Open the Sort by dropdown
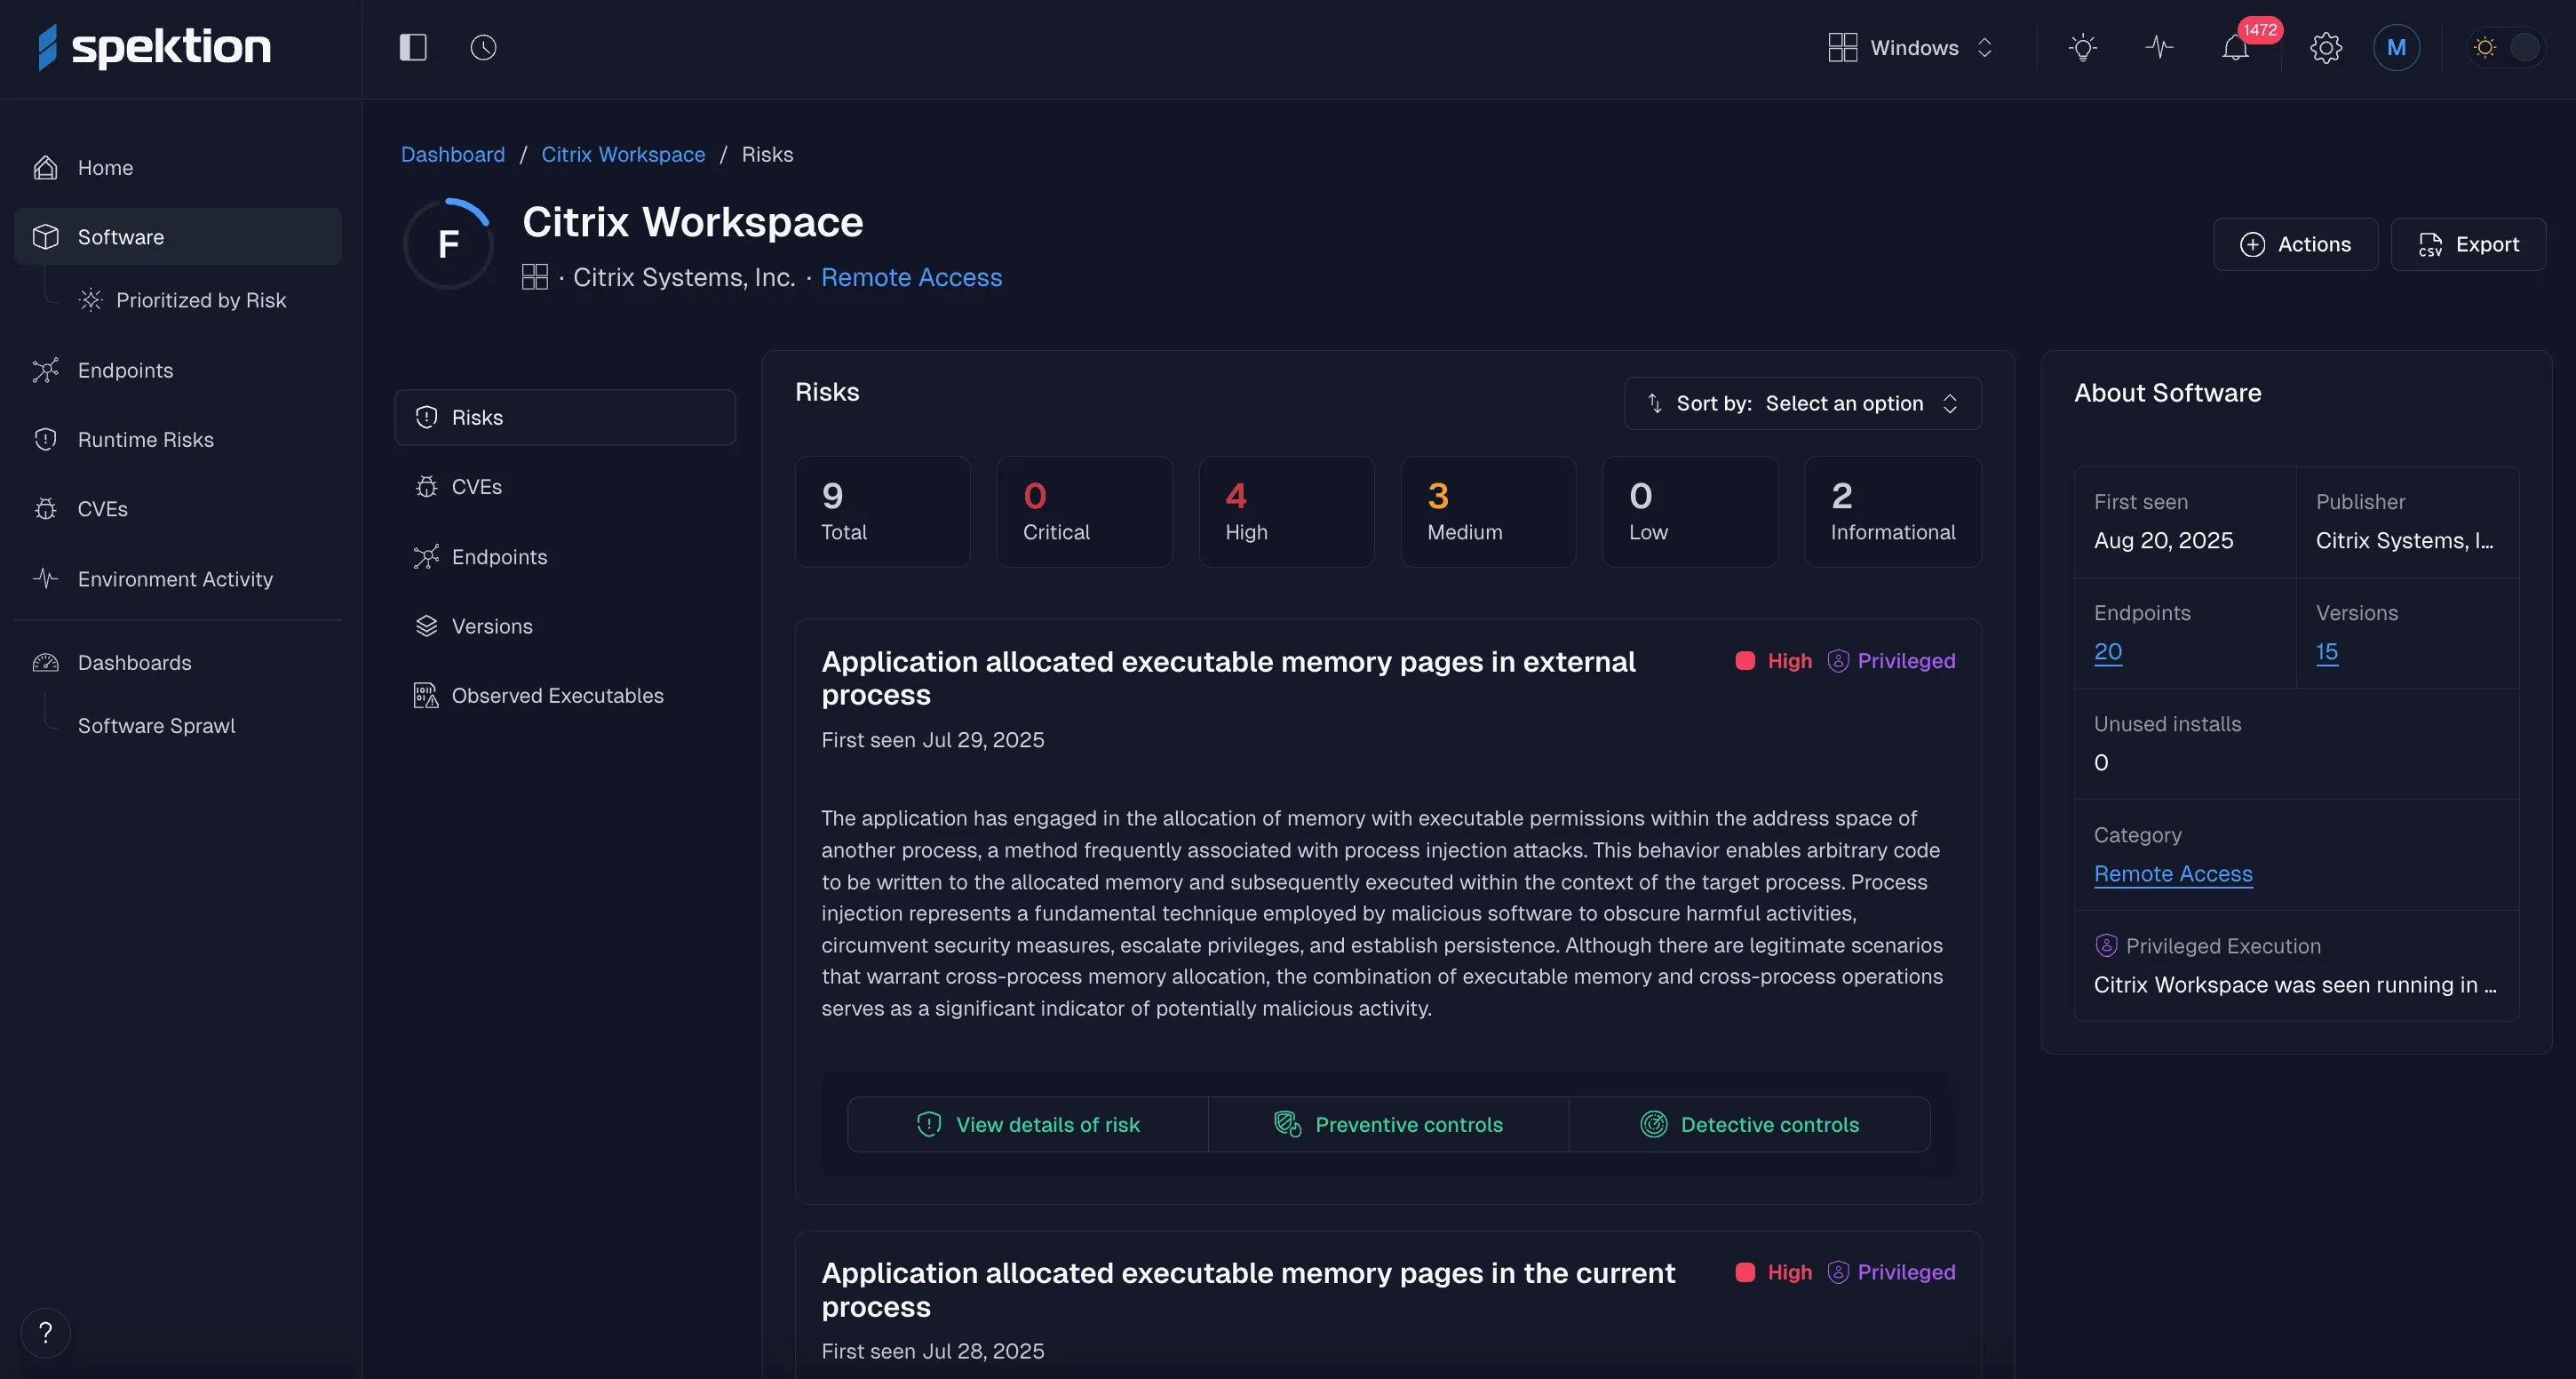This screenshot has height=1379, width=2576. (1802, 403)
